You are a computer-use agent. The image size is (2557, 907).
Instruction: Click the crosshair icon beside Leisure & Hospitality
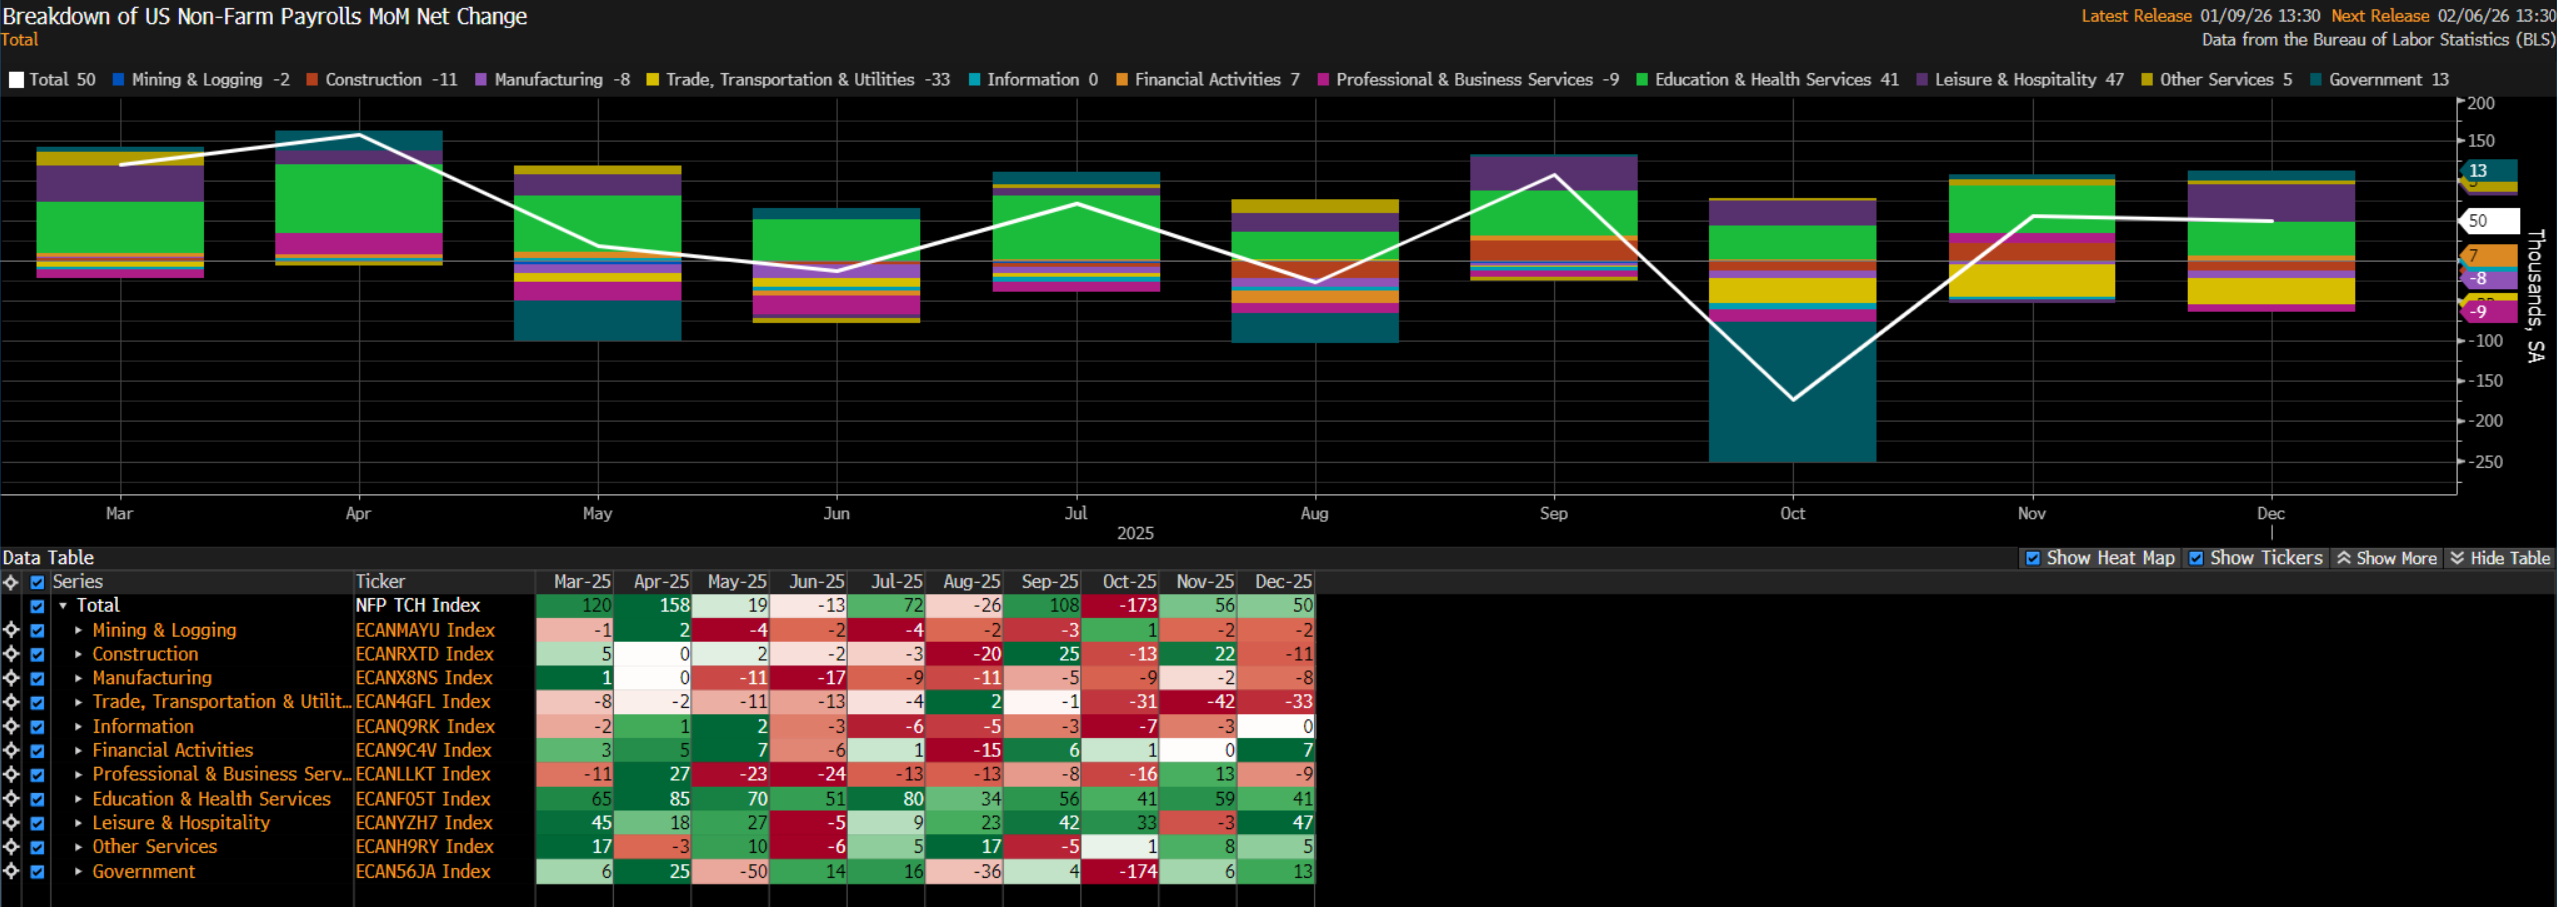11,823
